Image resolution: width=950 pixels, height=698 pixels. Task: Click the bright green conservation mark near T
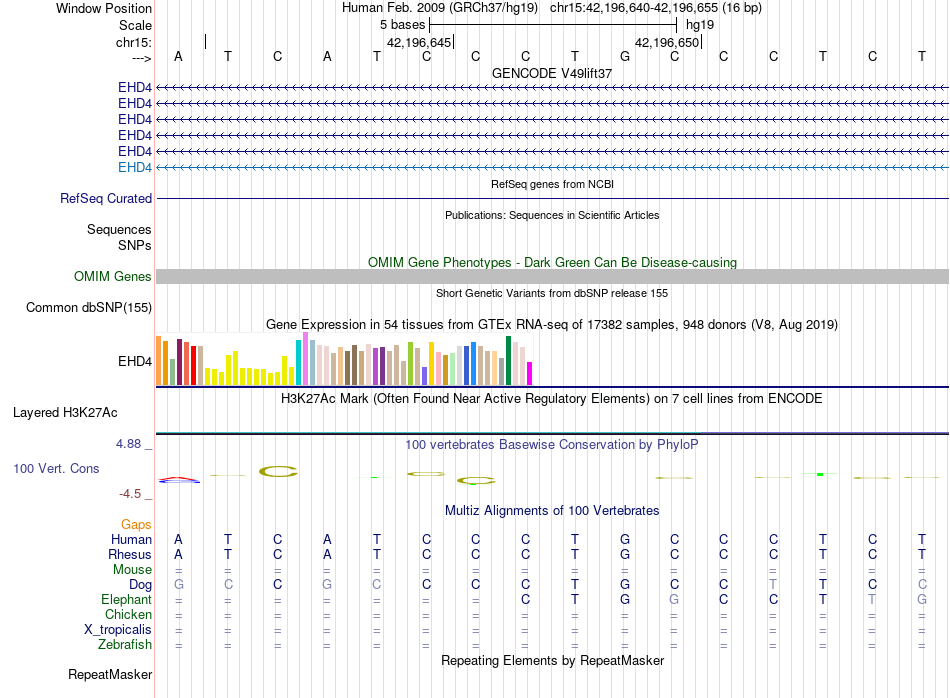point(820,474)
